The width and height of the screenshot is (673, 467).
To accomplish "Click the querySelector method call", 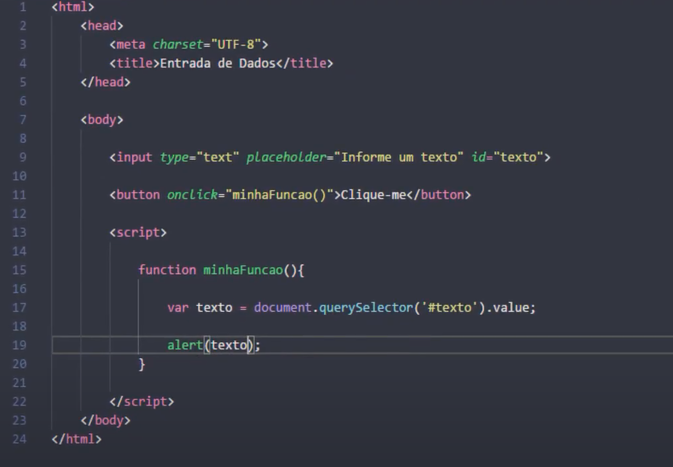I will [366, 308].
